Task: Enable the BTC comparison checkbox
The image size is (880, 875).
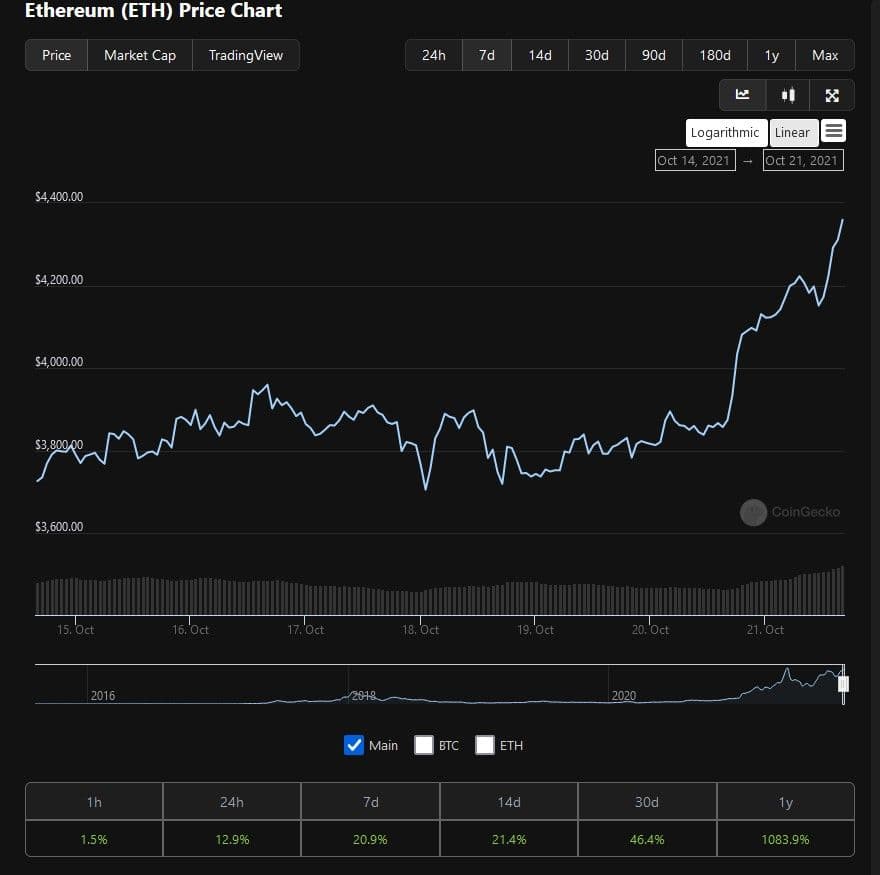Action: pyautogui.click(x=424, y=745)
